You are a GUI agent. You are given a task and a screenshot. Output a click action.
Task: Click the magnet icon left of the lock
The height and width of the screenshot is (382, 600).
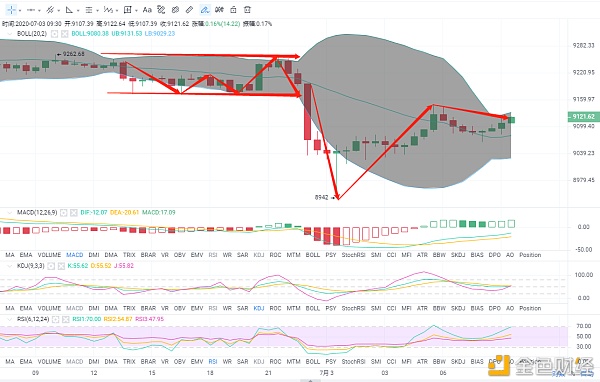click(219, 10)
